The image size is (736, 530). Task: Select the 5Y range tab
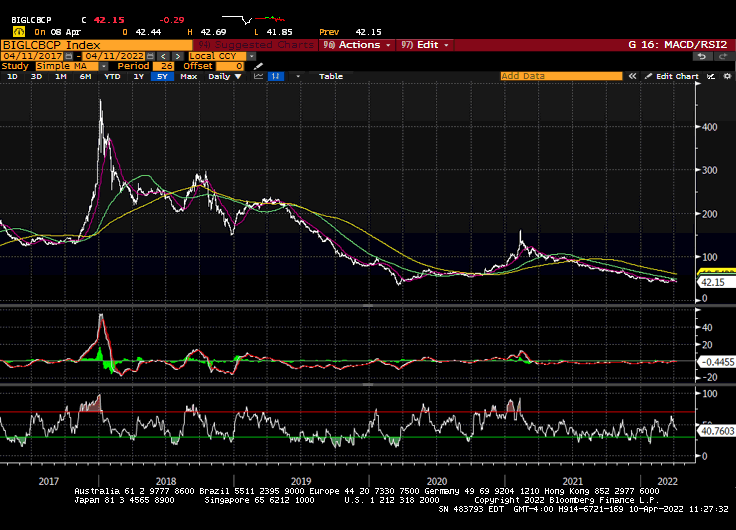point(162,76)
